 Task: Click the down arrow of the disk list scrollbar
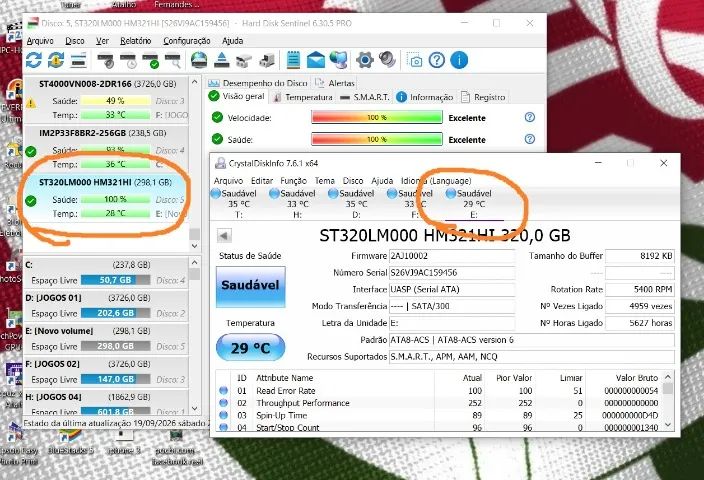tap(194, 246)
